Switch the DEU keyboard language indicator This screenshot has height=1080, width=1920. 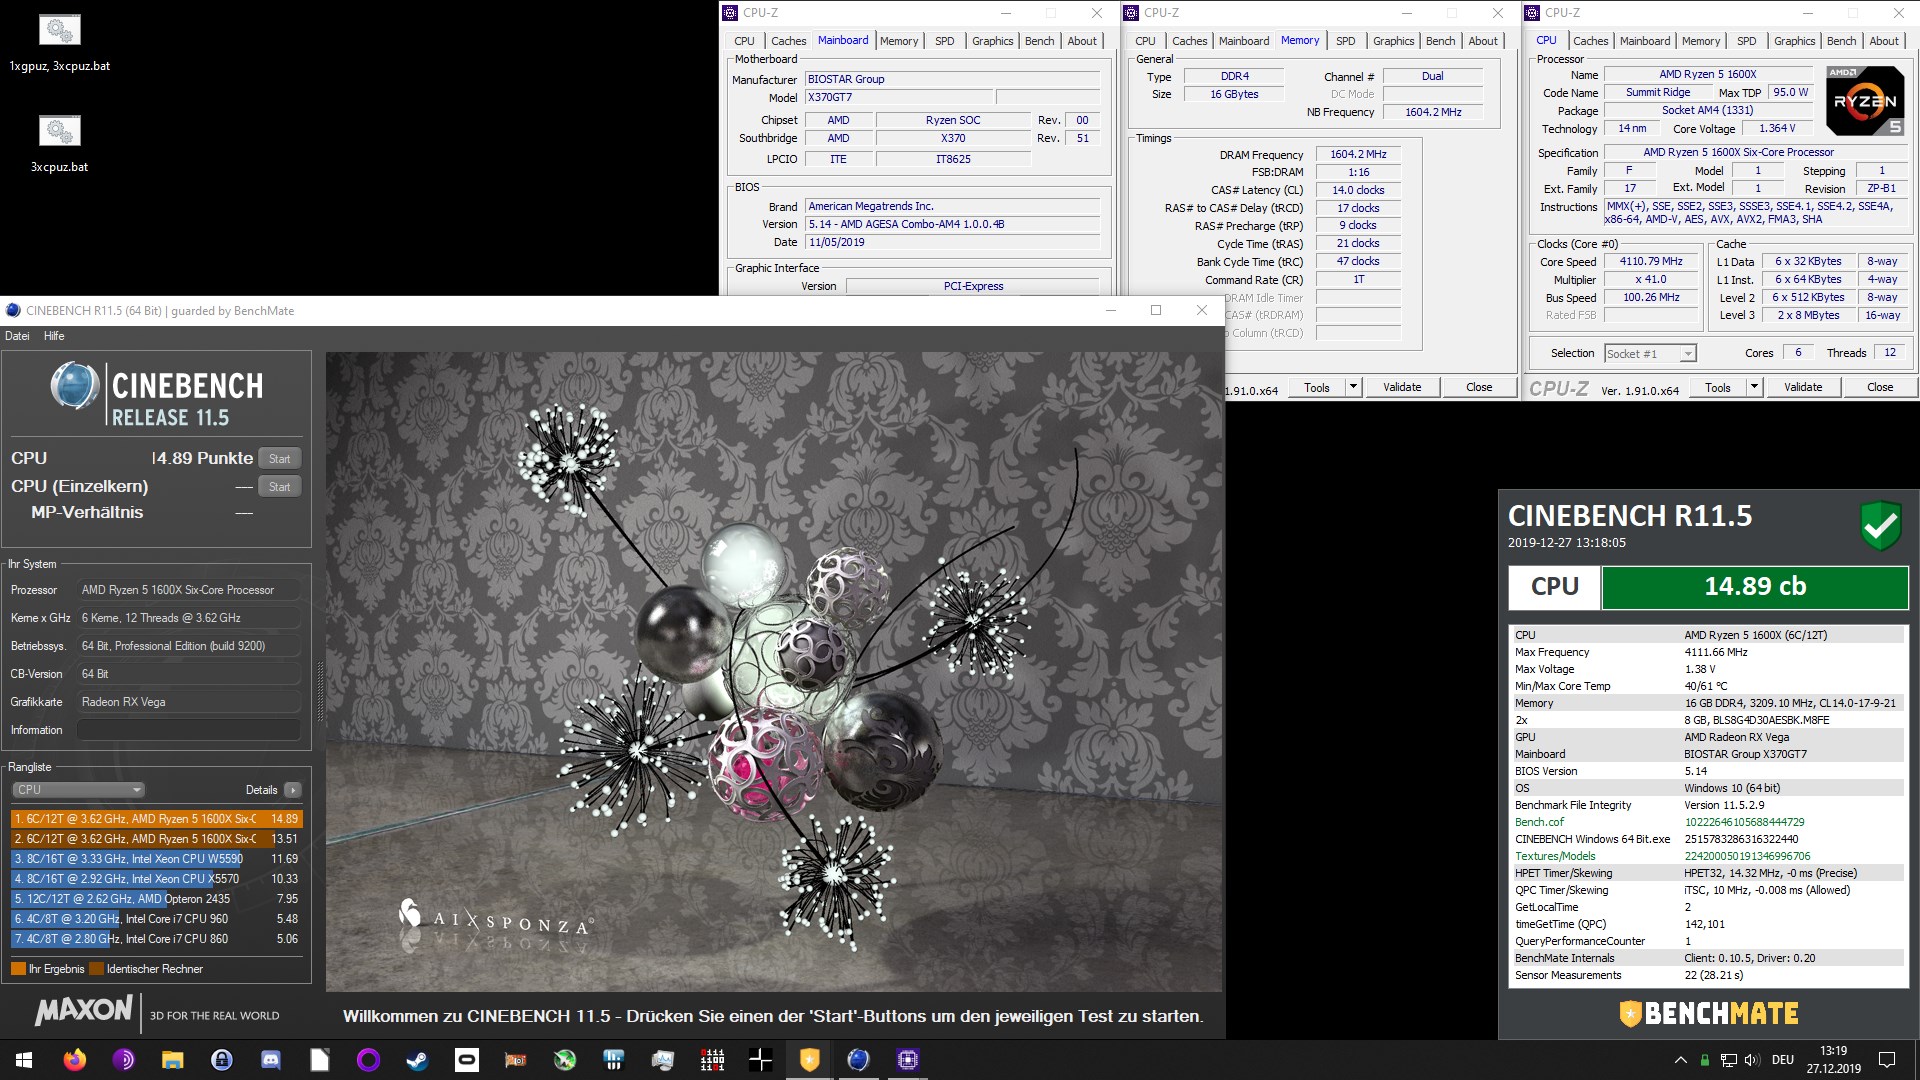(1783, 1060)
